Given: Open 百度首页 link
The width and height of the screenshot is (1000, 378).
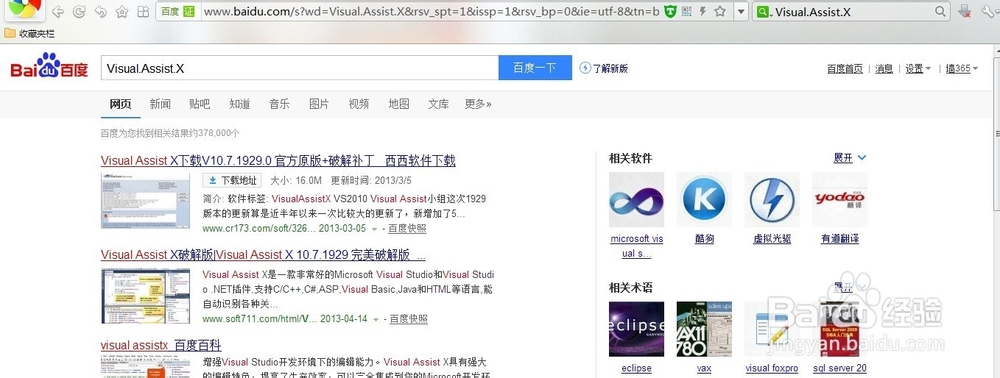Looking at the screenshot, I should [844, 69].
